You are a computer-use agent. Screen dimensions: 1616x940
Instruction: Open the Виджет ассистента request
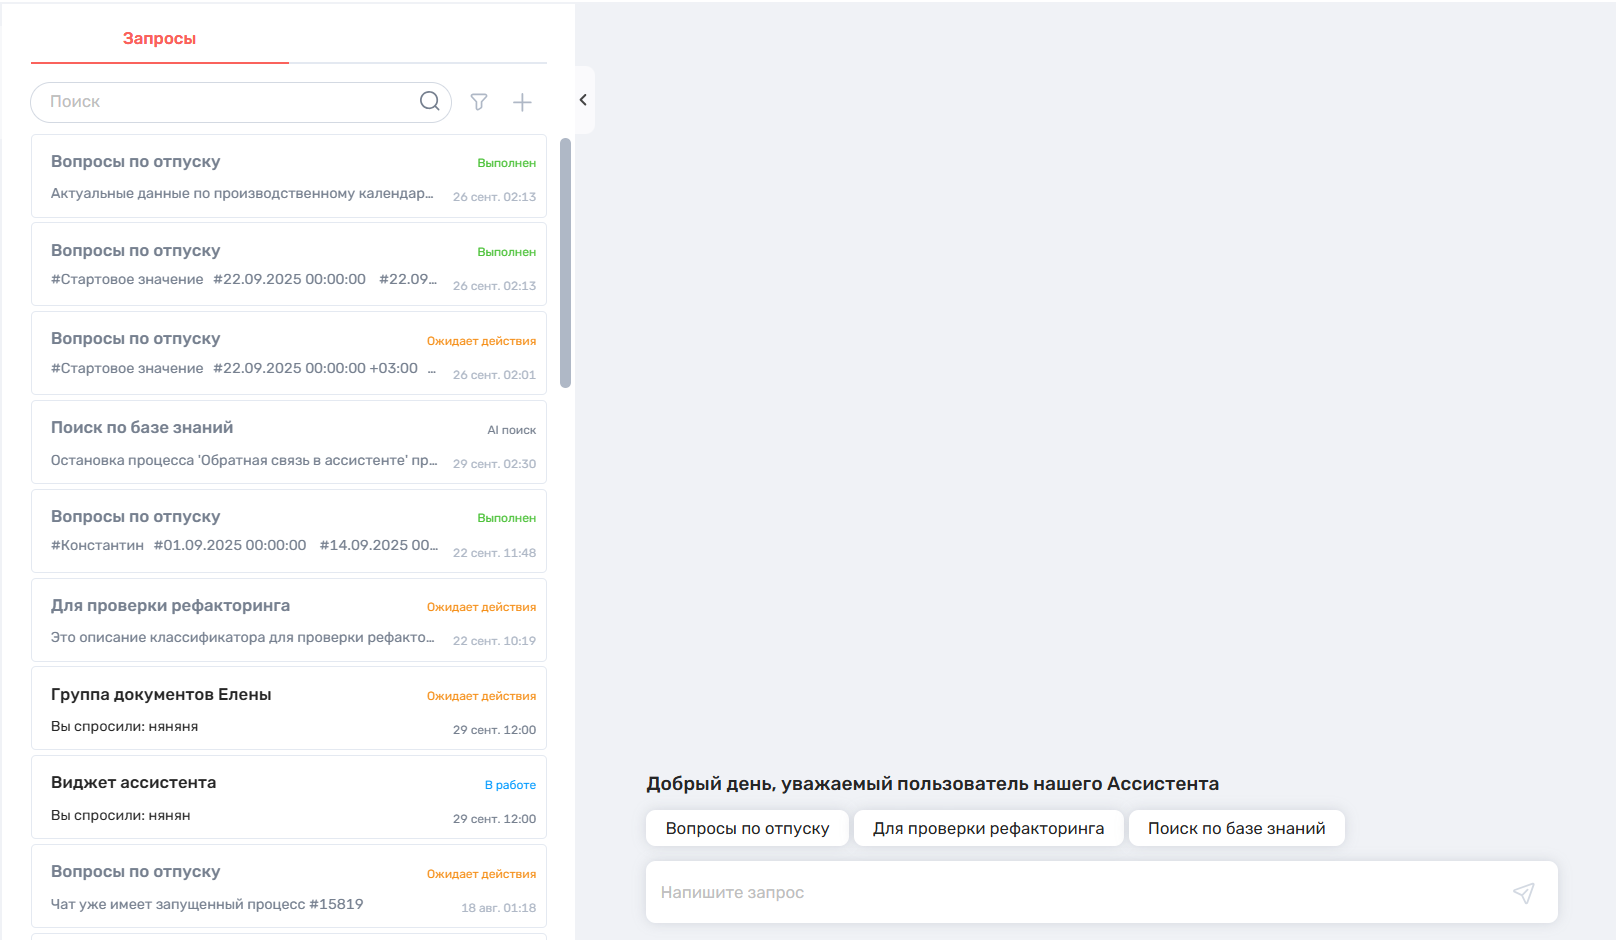click(289, 797)
